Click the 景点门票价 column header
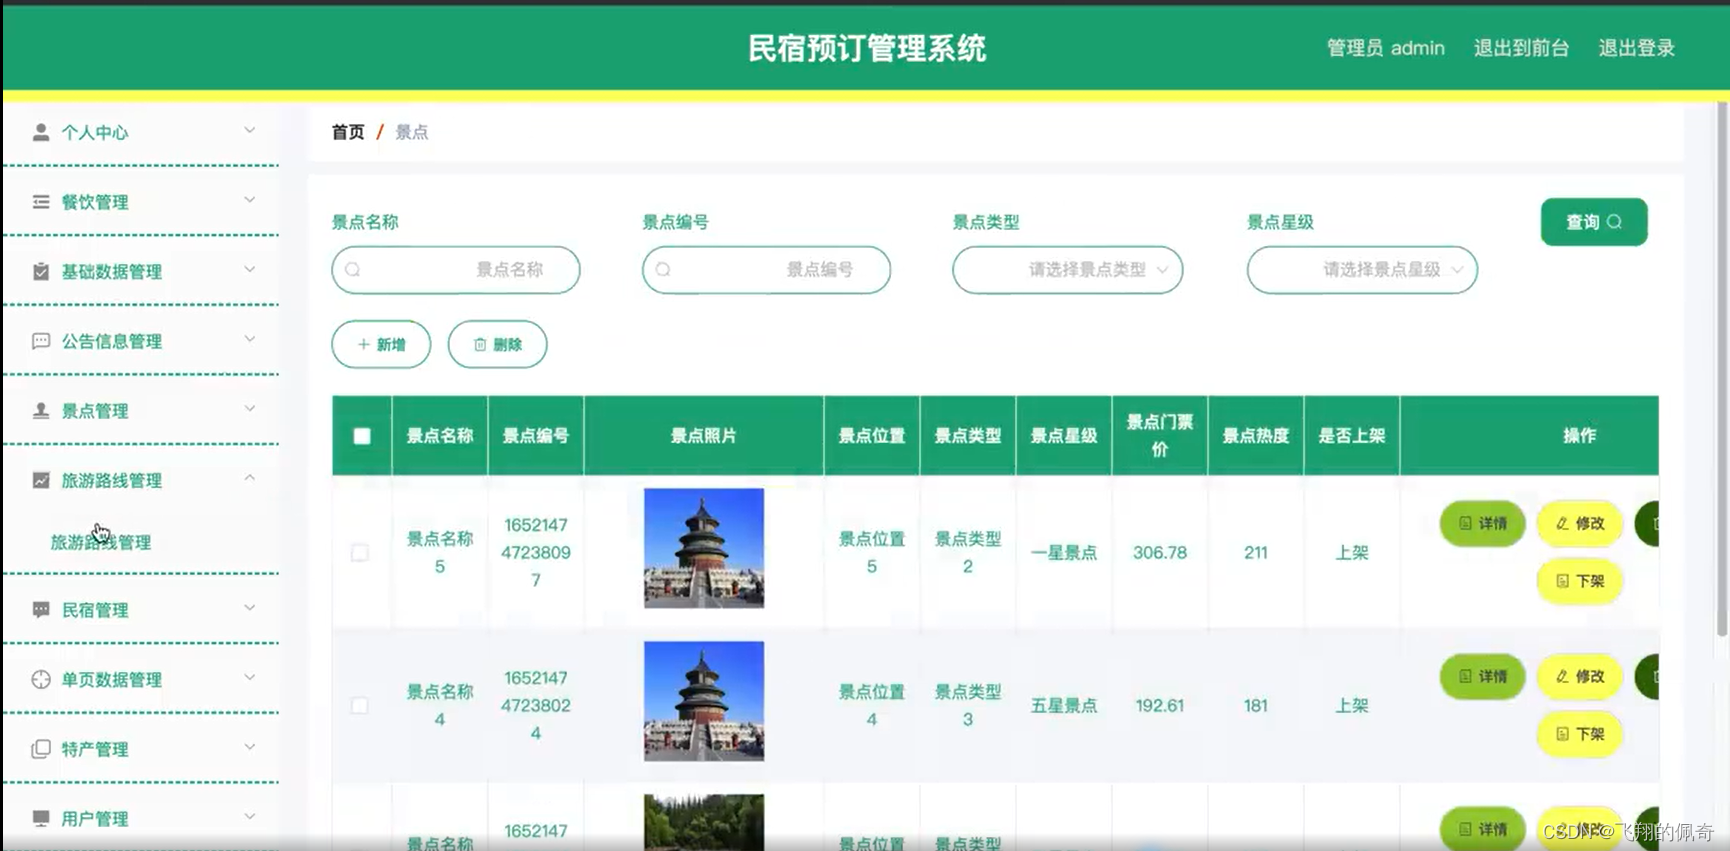This screenshot has height=851, width=1730. tap(1160, 436)
